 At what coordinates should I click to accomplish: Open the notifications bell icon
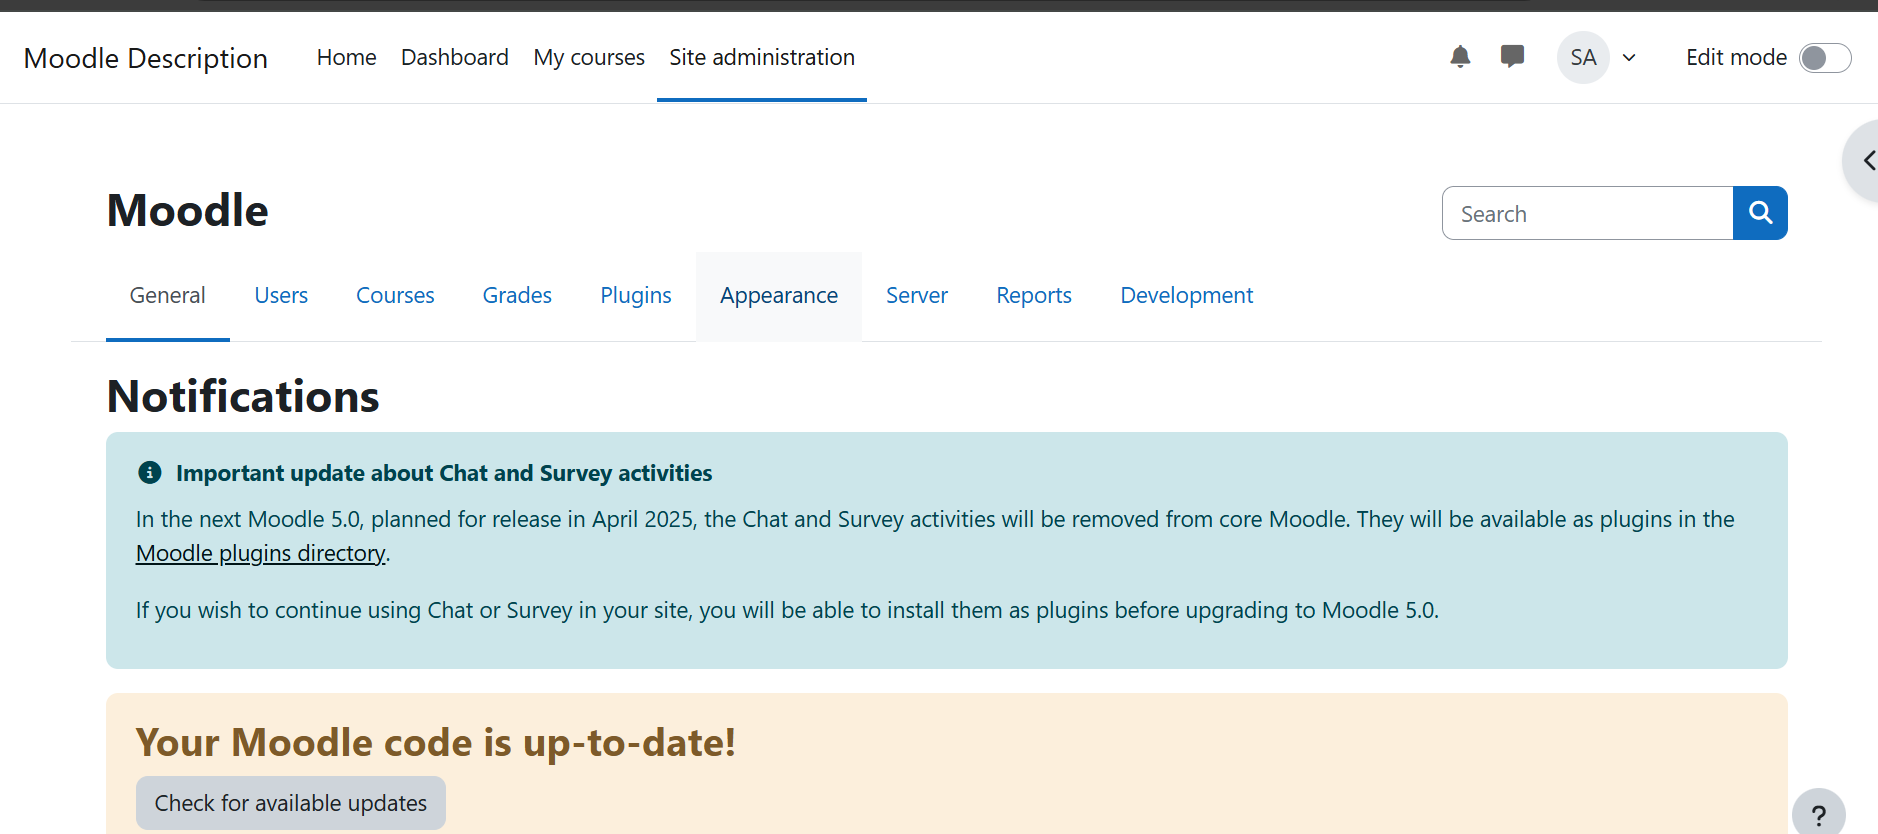1460,57
